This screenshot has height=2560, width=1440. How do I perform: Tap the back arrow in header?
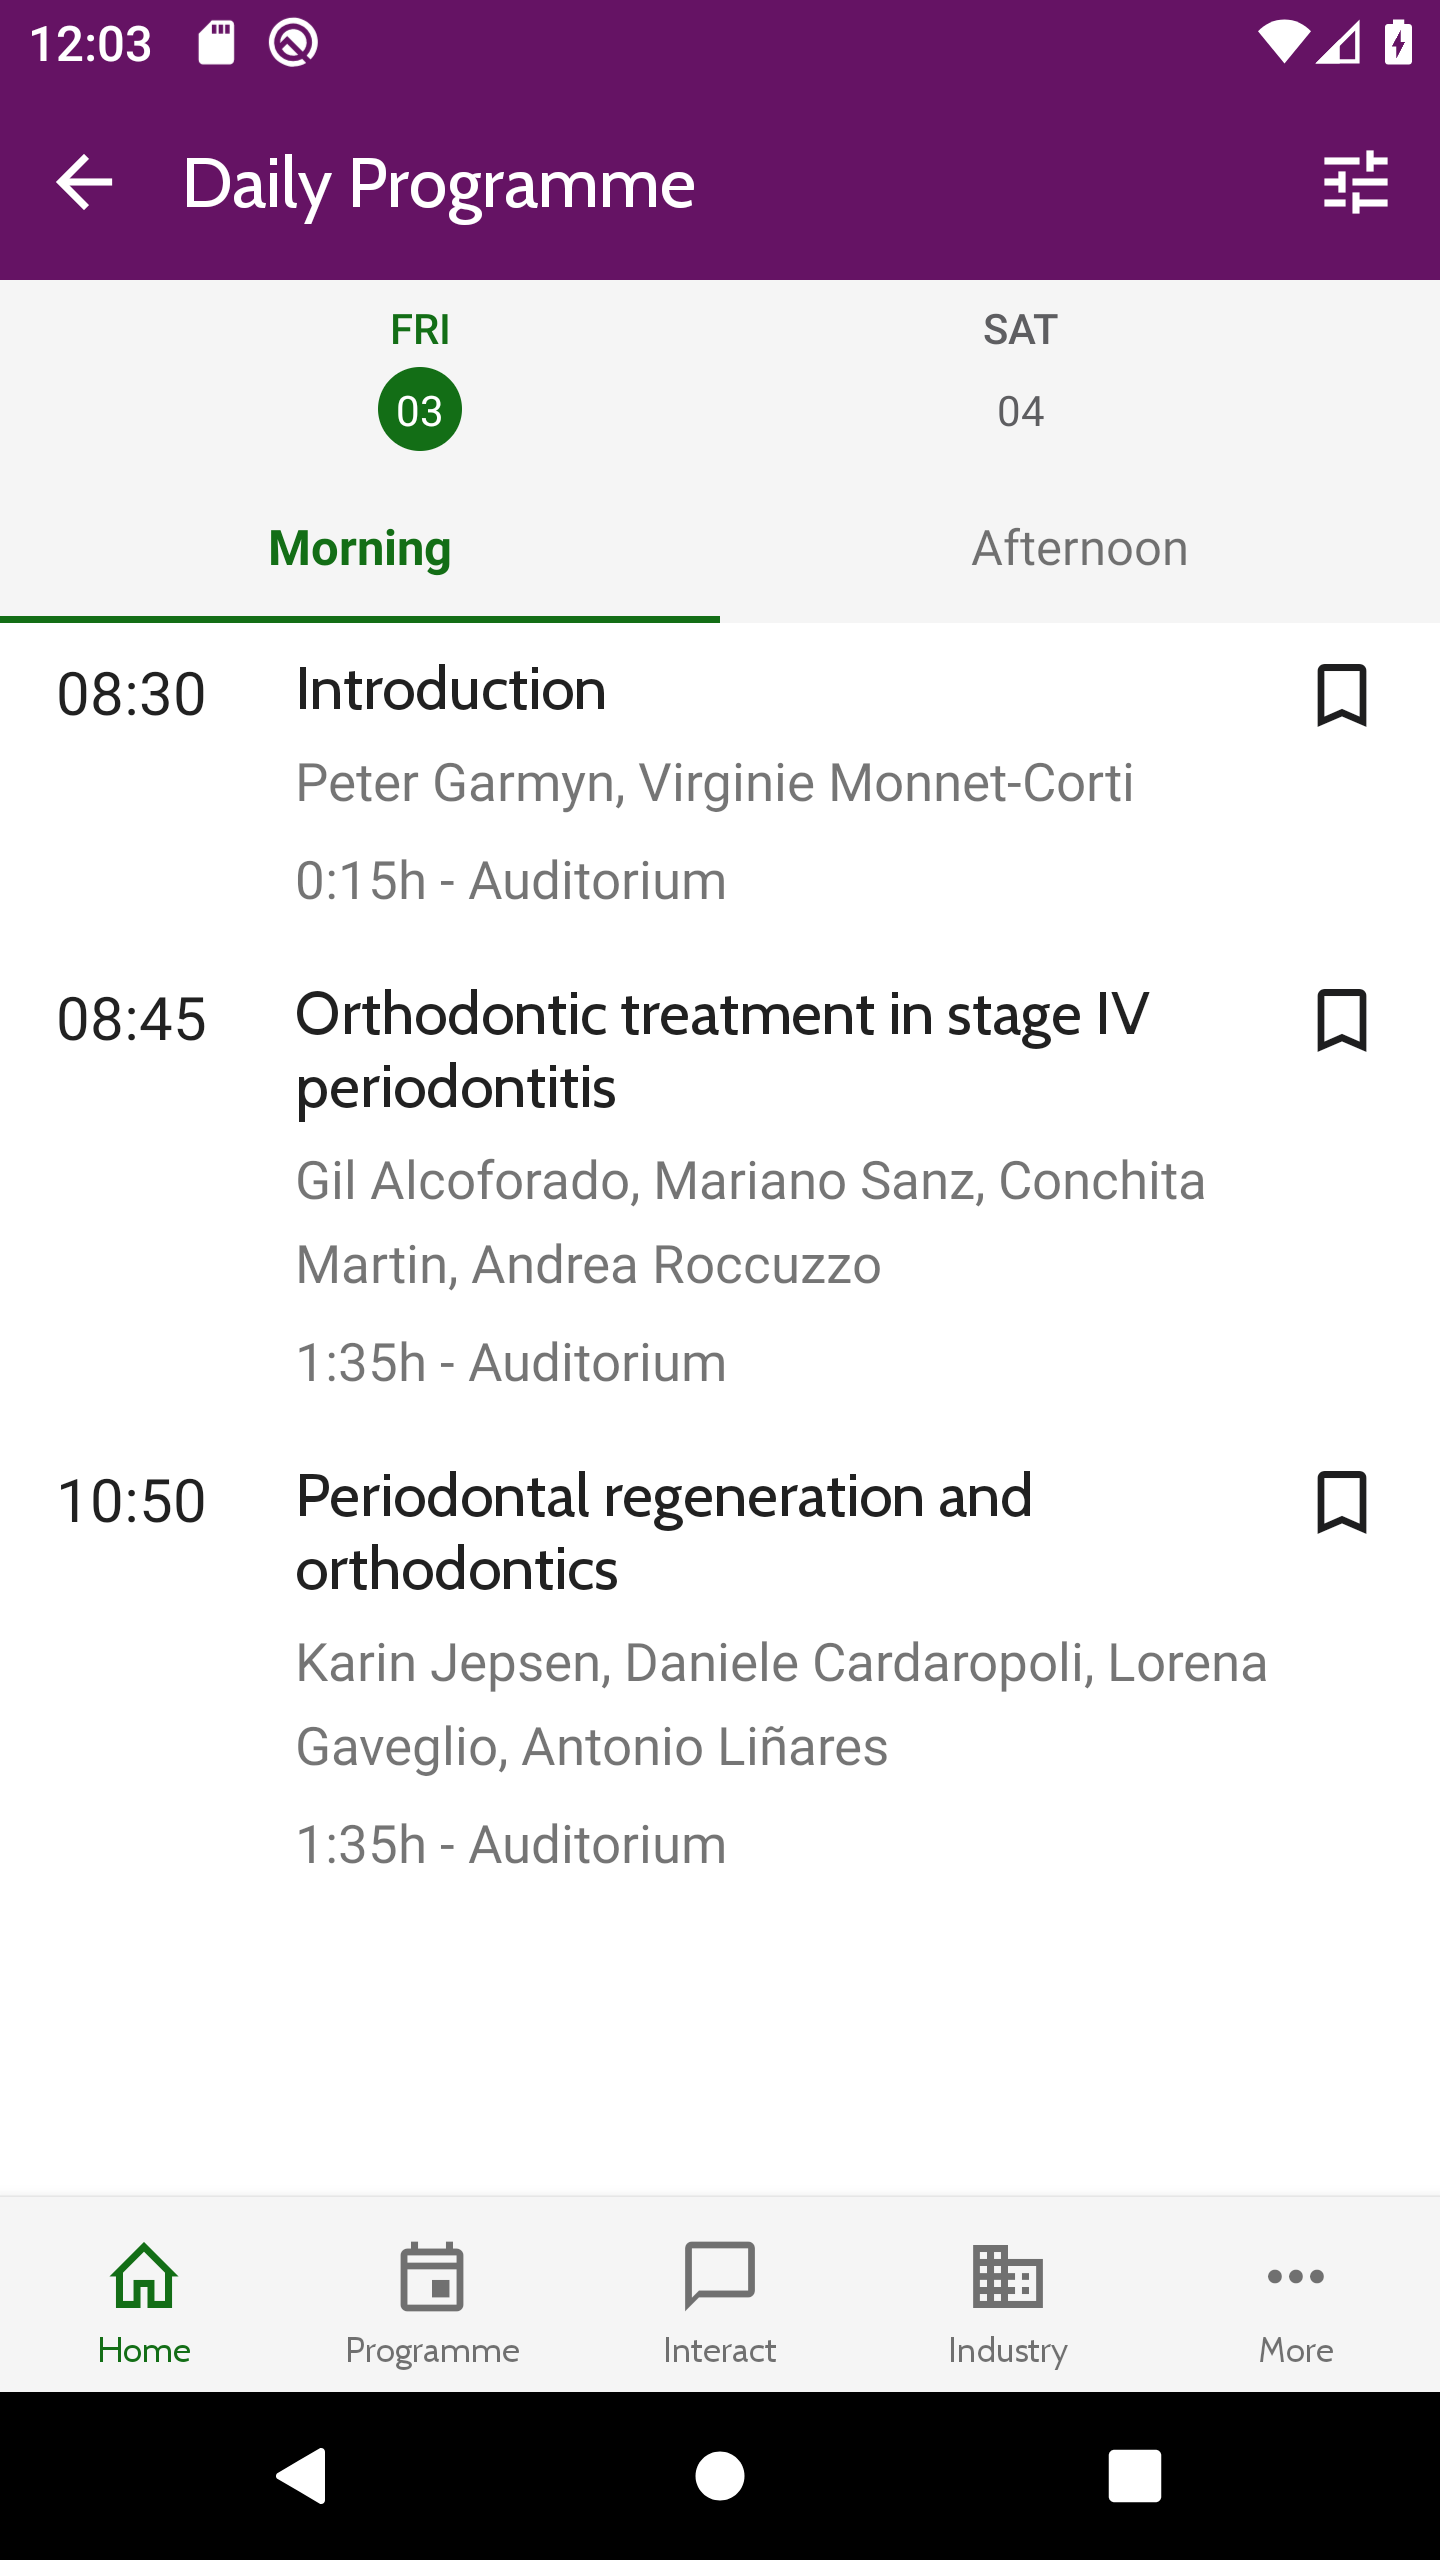84,183
